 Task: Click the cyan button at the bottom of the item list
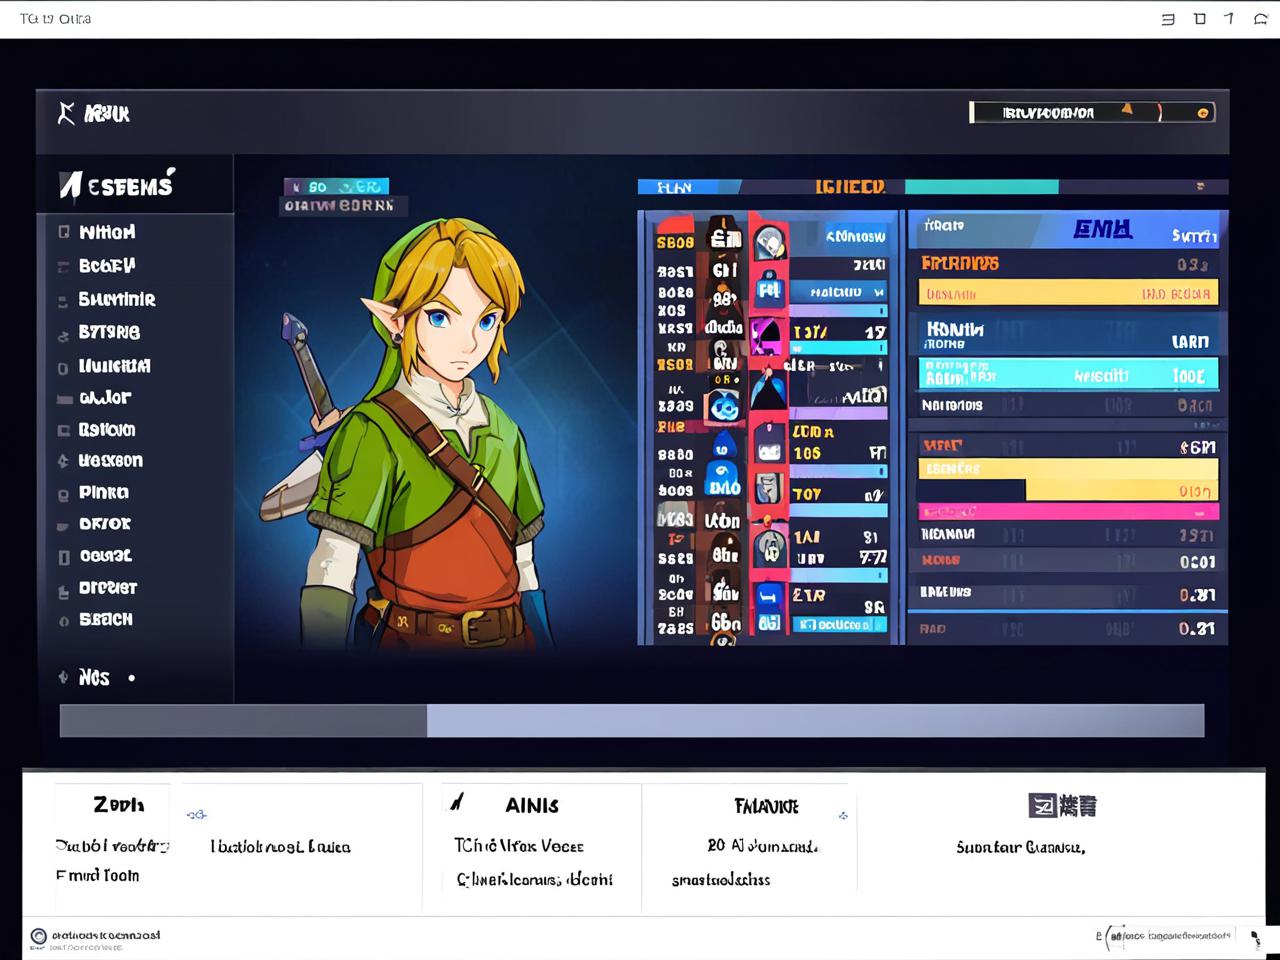pos(840,625)
